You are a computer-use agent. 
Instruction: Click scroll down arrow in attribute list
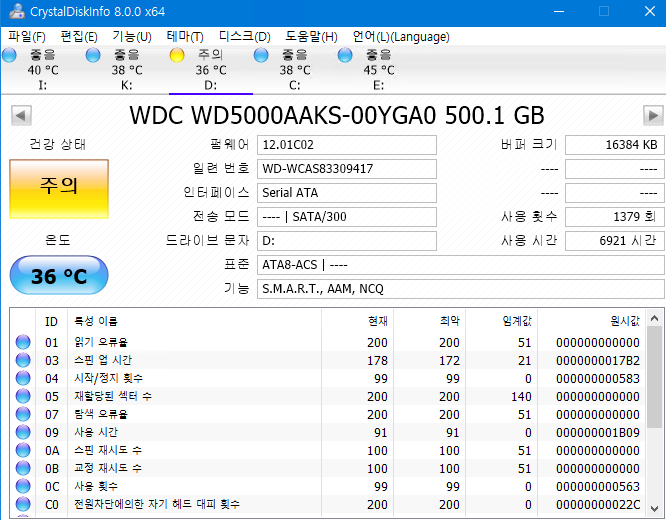(655, 509)
